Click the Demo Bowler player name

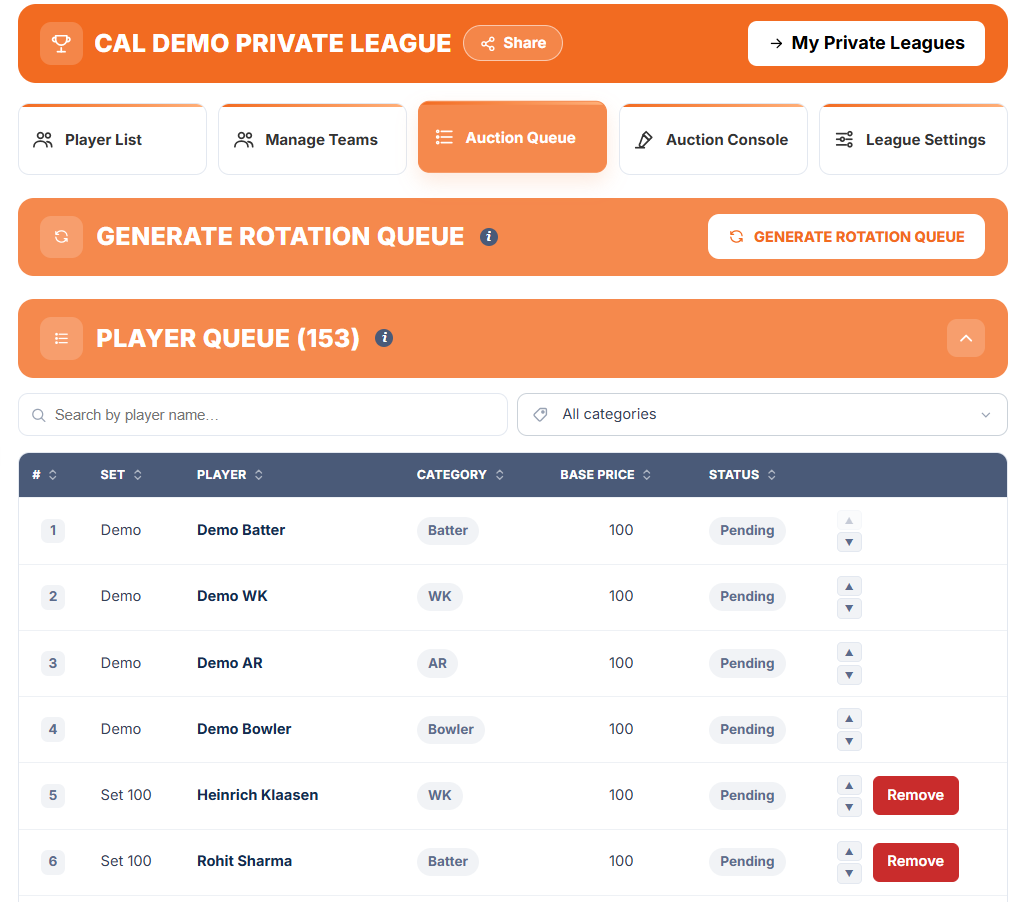[244, 729]
